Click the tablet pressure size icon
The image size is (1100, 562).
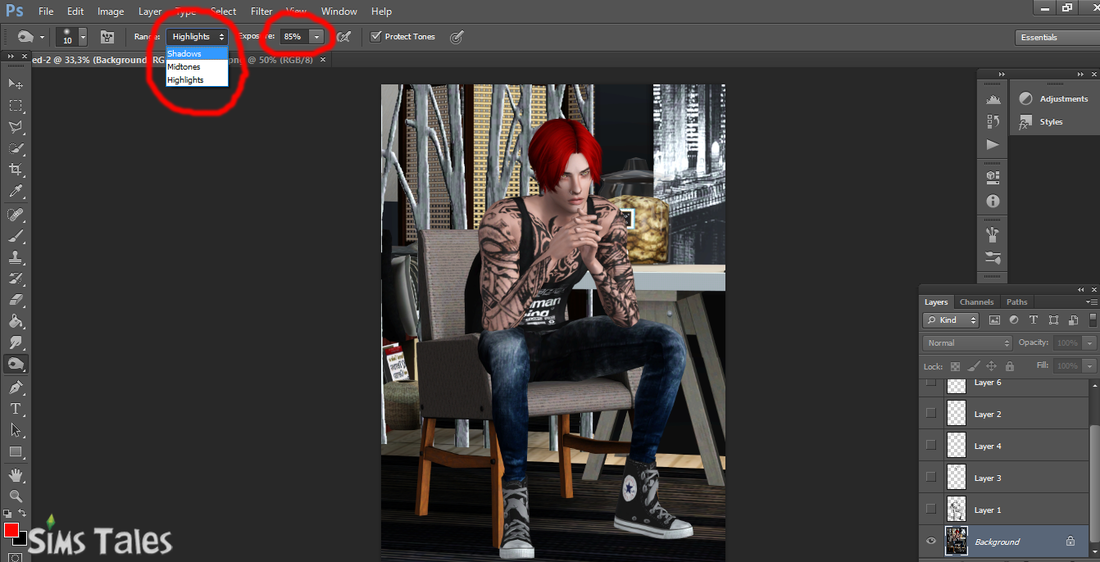457,36
